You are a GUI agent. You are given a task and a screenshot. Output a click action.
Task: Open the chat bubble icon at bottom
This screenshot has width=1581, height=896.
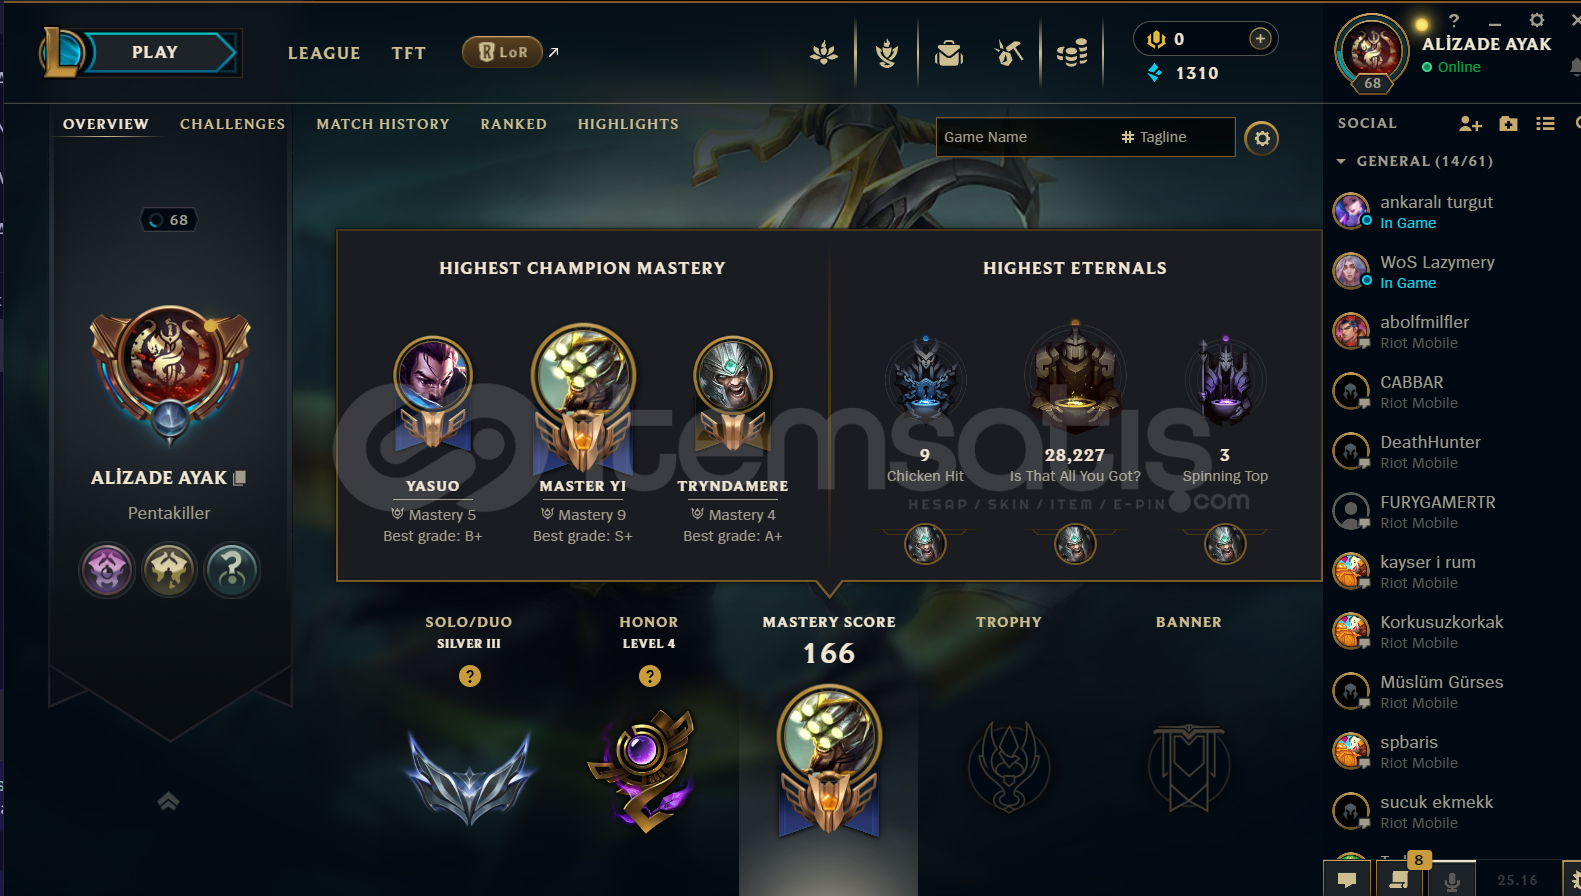coord(1347,880)
